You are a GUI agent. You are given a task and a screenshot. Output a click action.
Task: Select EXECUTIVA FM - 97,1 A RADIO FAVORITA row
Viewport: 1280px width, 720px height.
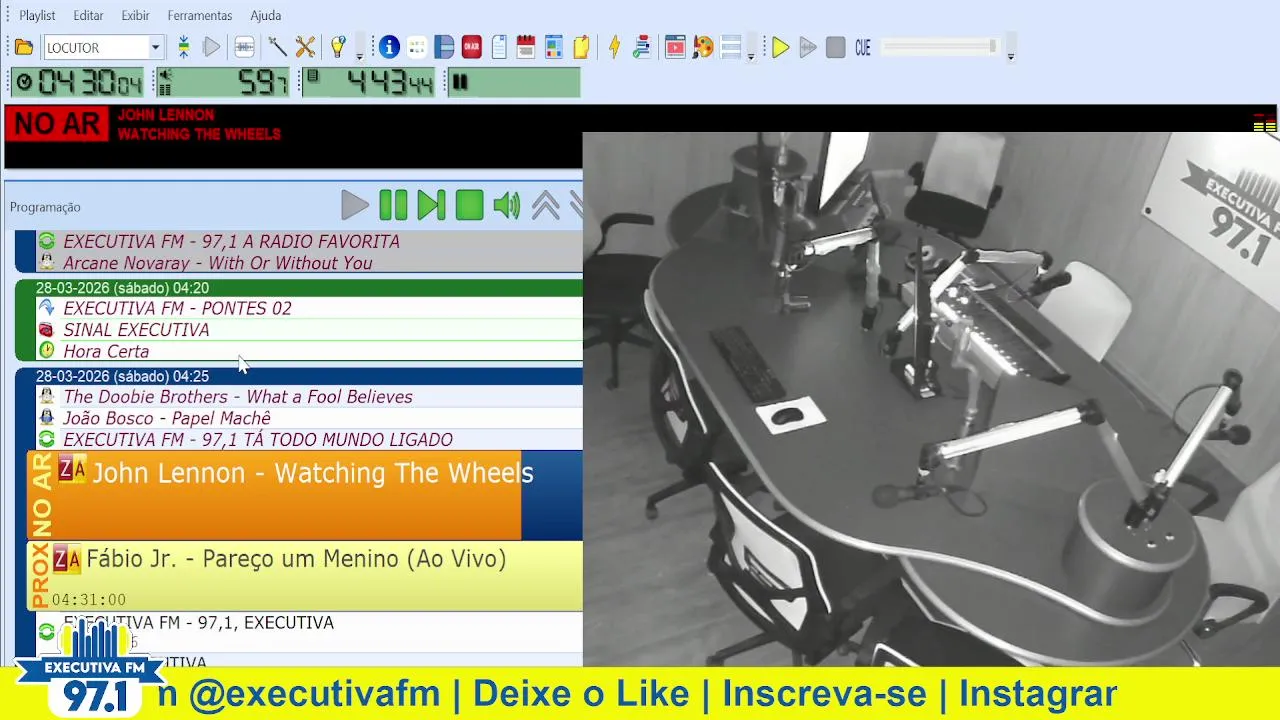tap(309, 241)
